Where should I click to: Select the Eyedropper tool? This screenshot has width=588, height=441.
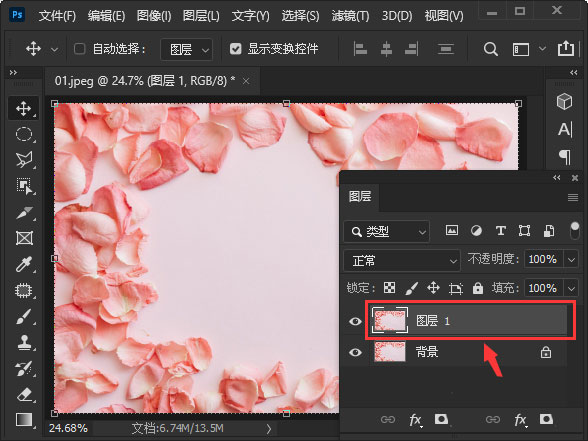[x=24, y=264]
